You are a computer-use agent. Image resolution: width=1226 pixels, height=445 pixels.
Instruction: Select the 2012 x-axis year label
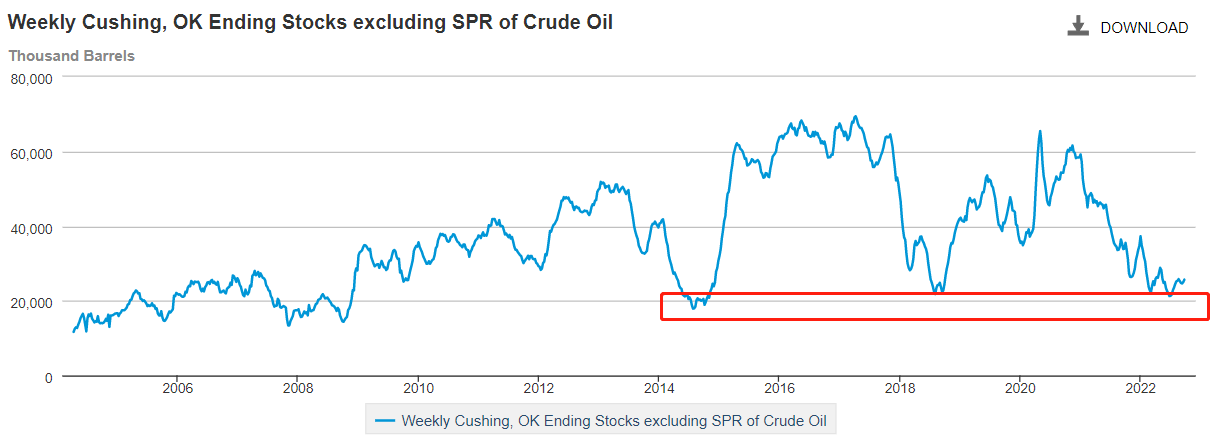point(538,388)
